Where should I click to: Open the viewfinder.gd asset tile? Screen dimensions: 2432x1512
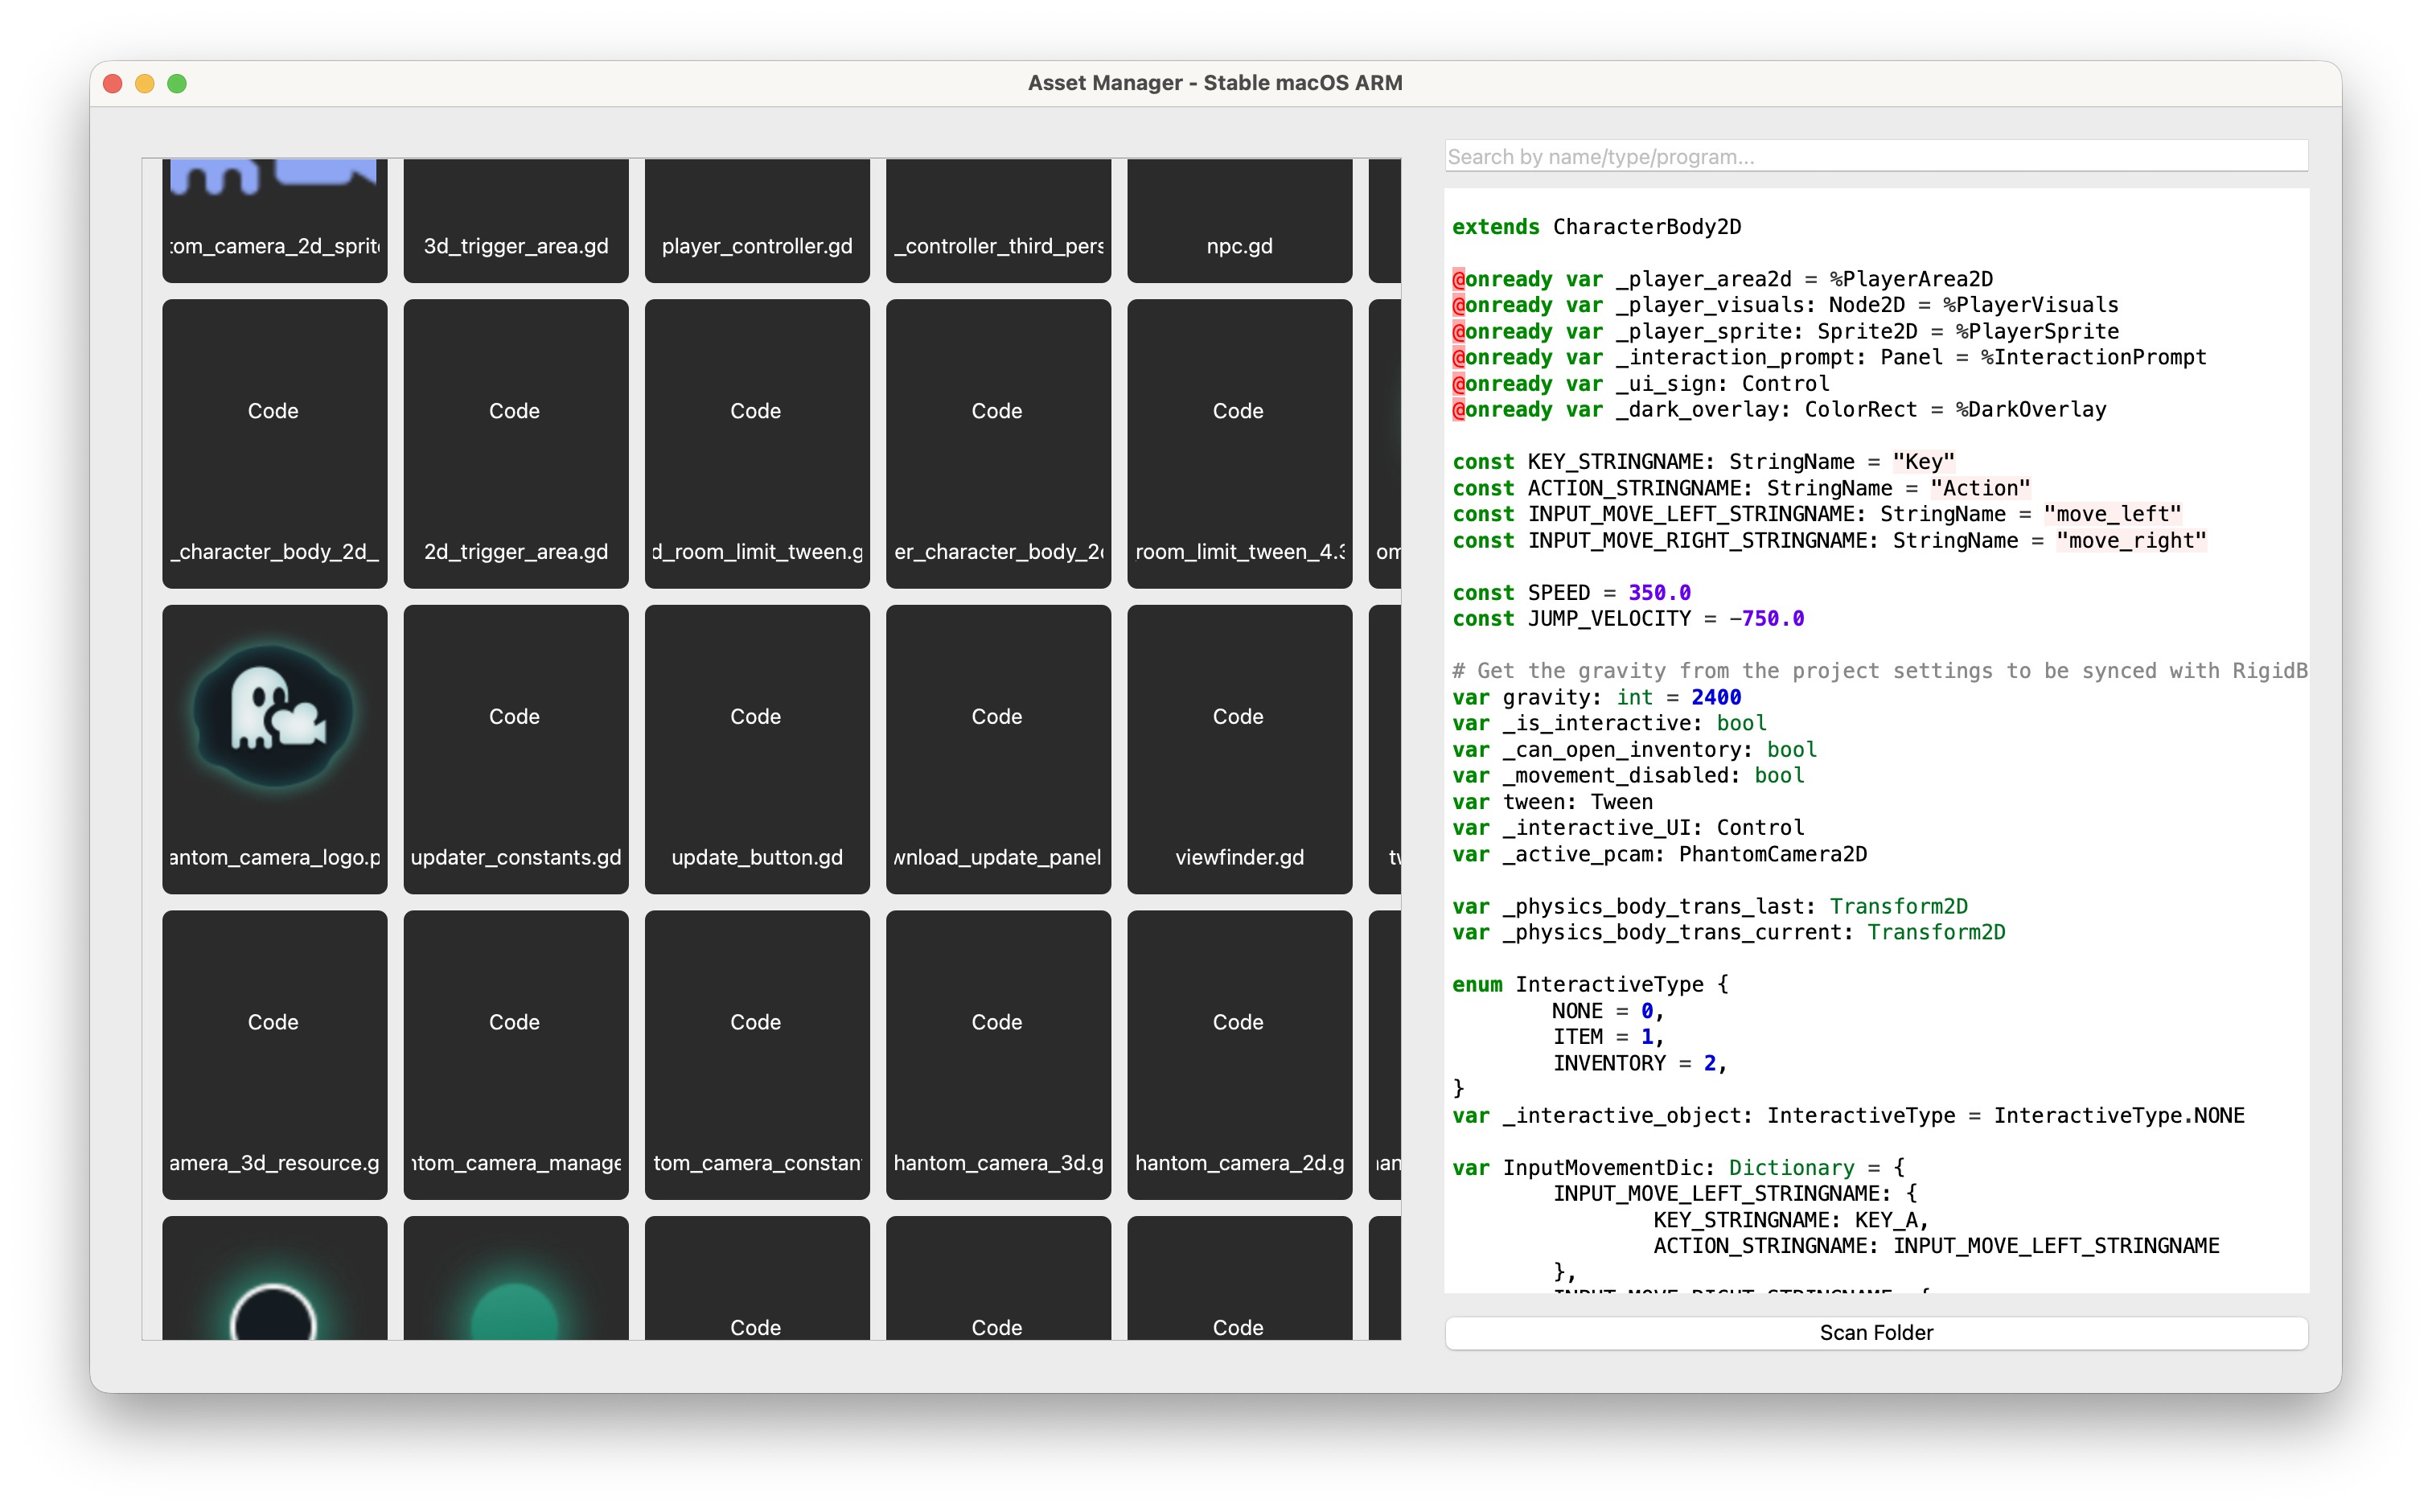tap(1238, 748)
